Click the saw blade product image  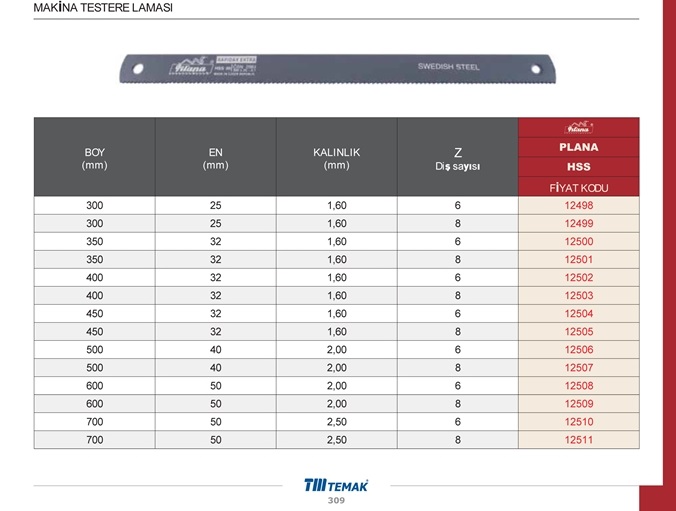pyautogui.click(x=338, y=68)
